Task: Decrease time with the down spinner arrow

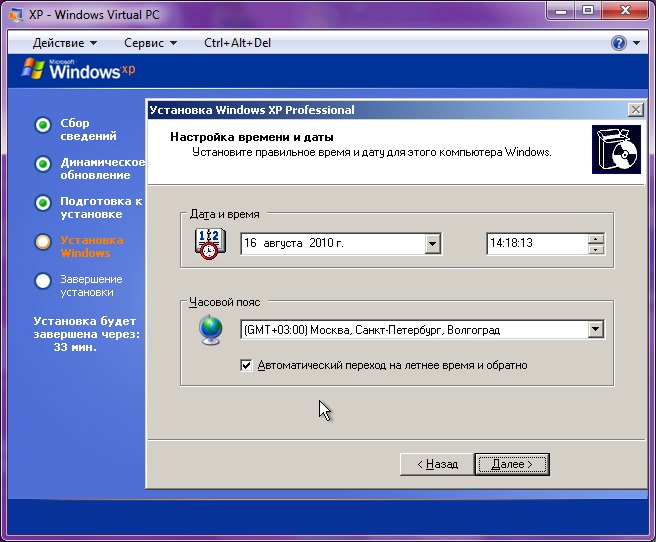Action: click(x=596, y=249)
